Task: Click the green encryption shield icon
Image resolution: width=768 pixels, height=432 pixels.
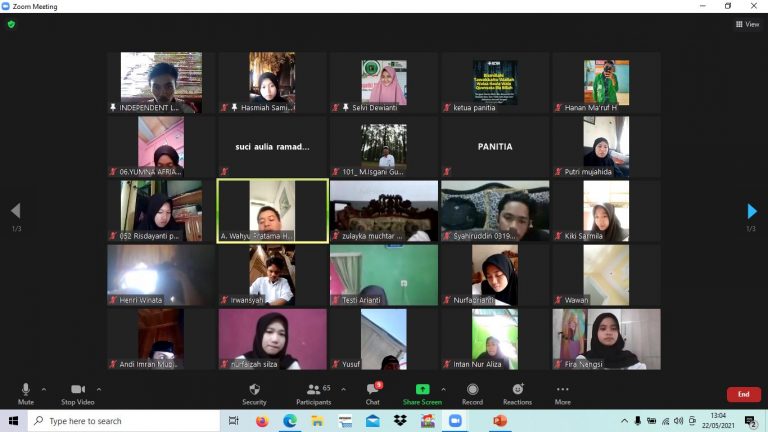Action: point(11,24)
